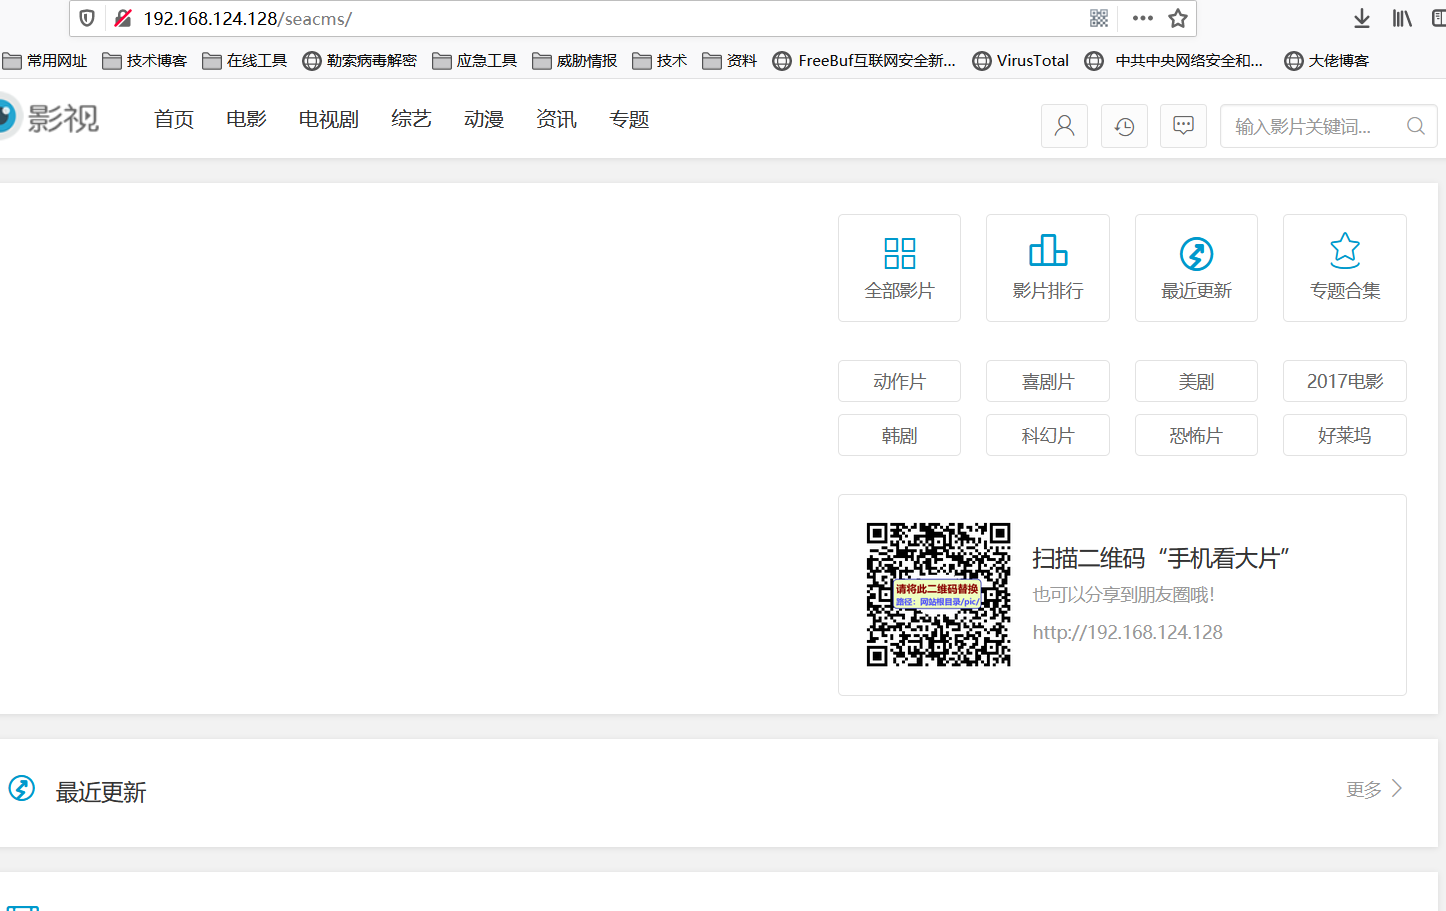The width and height of the screenshot is (1446, 911).
Task: Go to 电影 in navigation
Action: pyautogui.click(x=246, y=119)
